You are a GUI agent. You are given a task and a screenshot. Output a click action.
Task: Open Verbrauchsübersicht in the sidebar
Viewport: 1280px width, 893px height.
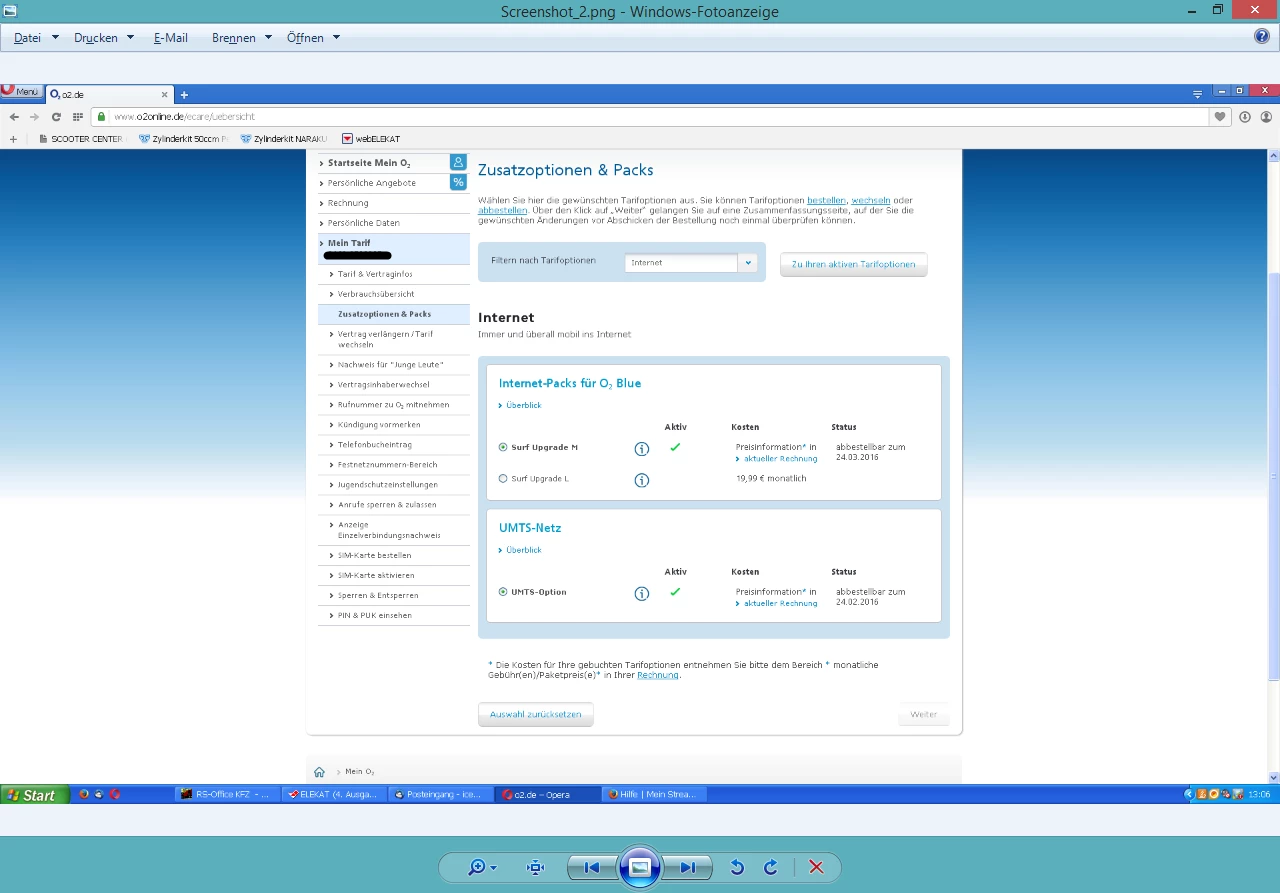click(376, 294)
